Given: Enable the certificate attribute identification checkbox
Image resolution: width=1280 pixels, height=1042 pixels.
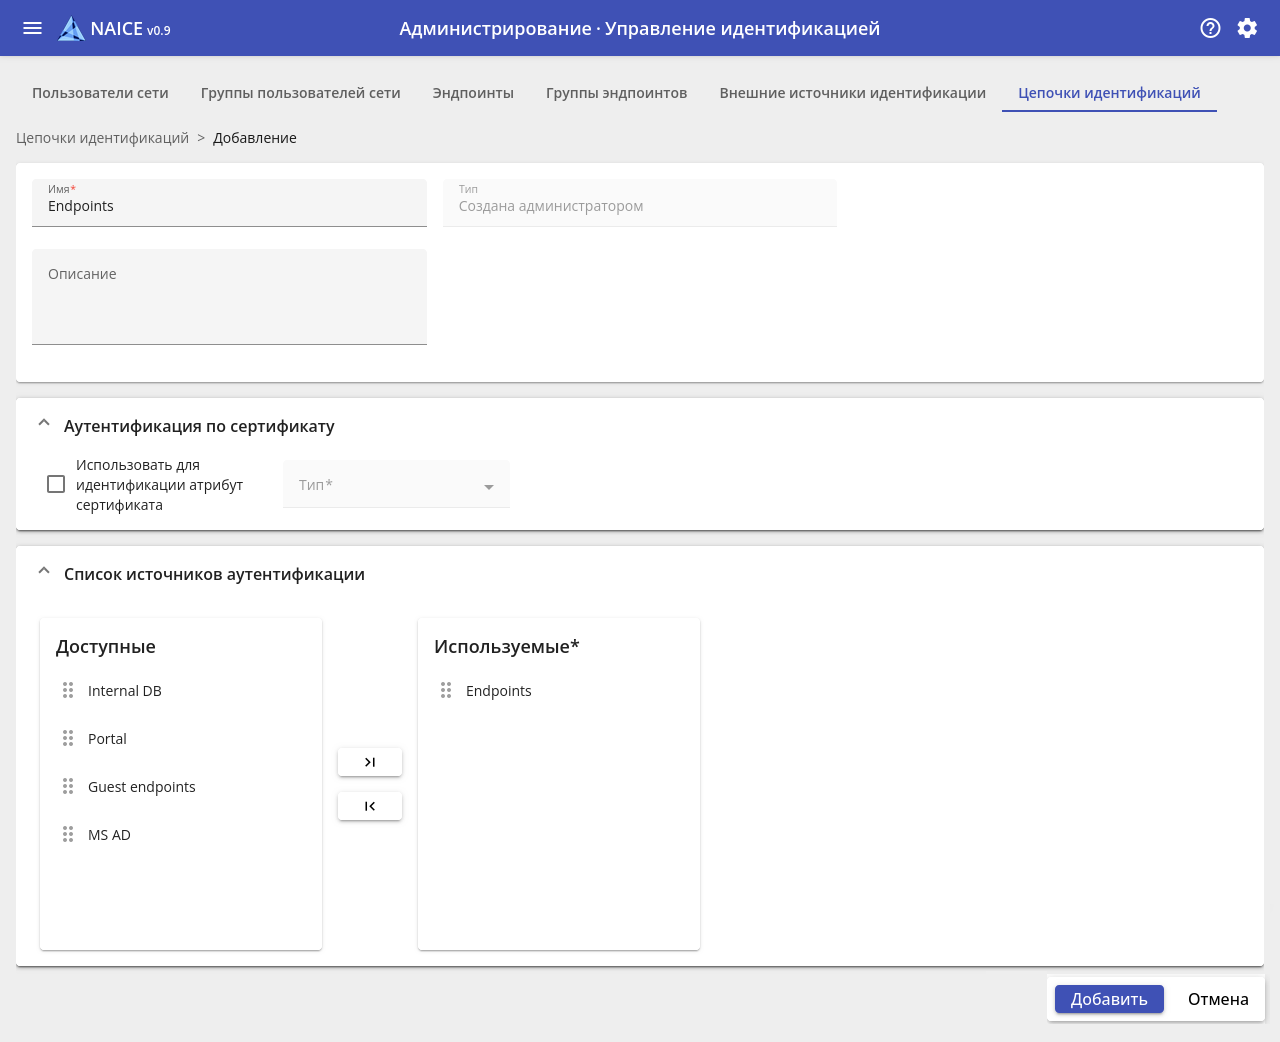Looking at the screenshot, I should pyautogui.click(x=56, y=484).
